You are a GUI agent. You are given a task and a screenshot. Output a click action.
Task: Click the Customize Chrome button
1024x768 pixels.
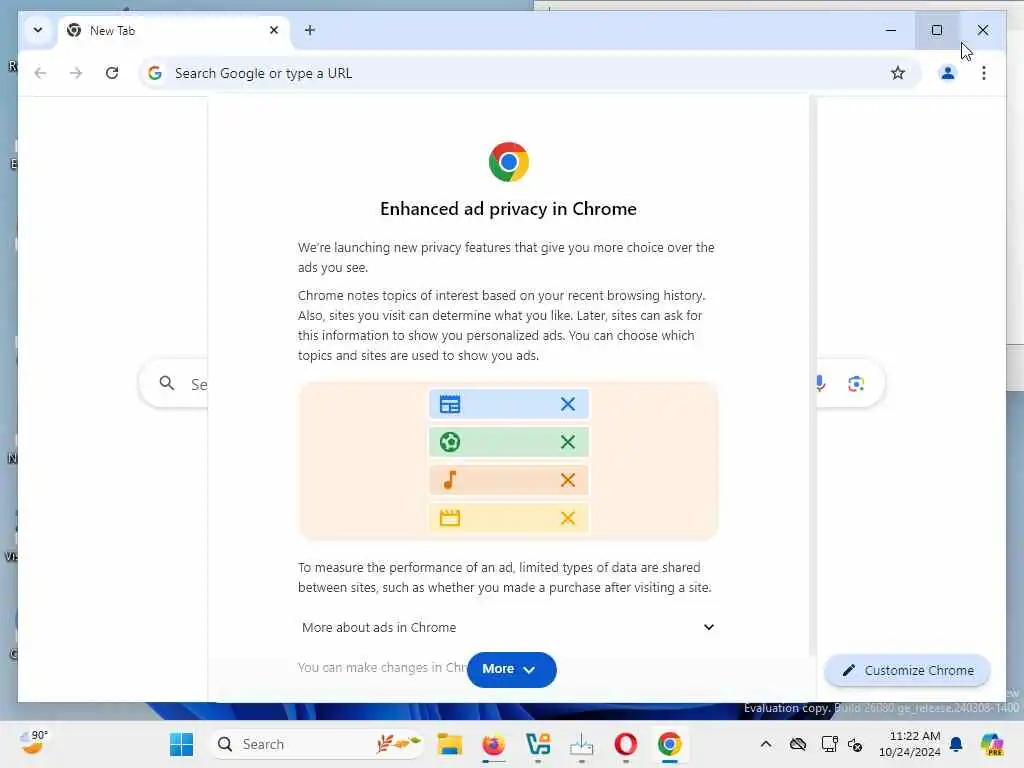908,670
